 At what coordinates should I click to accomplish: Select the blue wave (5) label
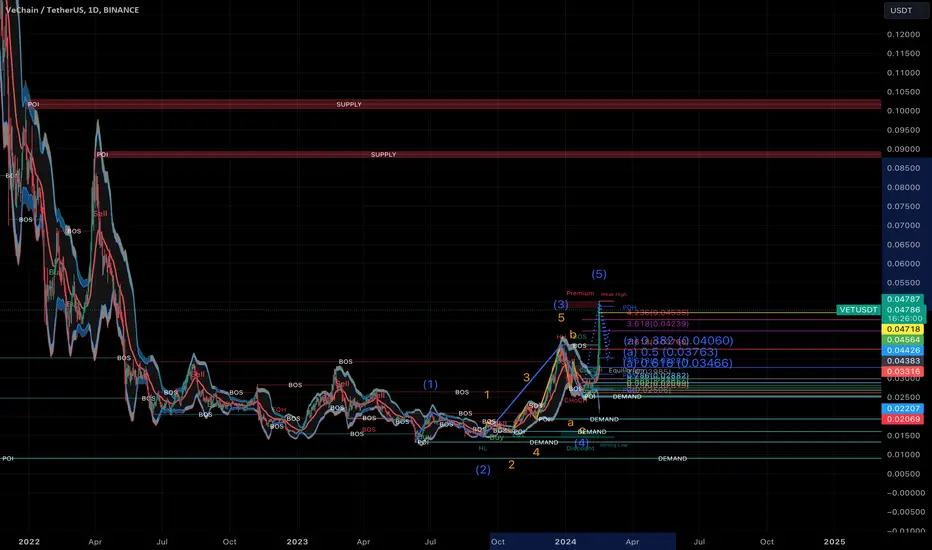click(599, 274)
